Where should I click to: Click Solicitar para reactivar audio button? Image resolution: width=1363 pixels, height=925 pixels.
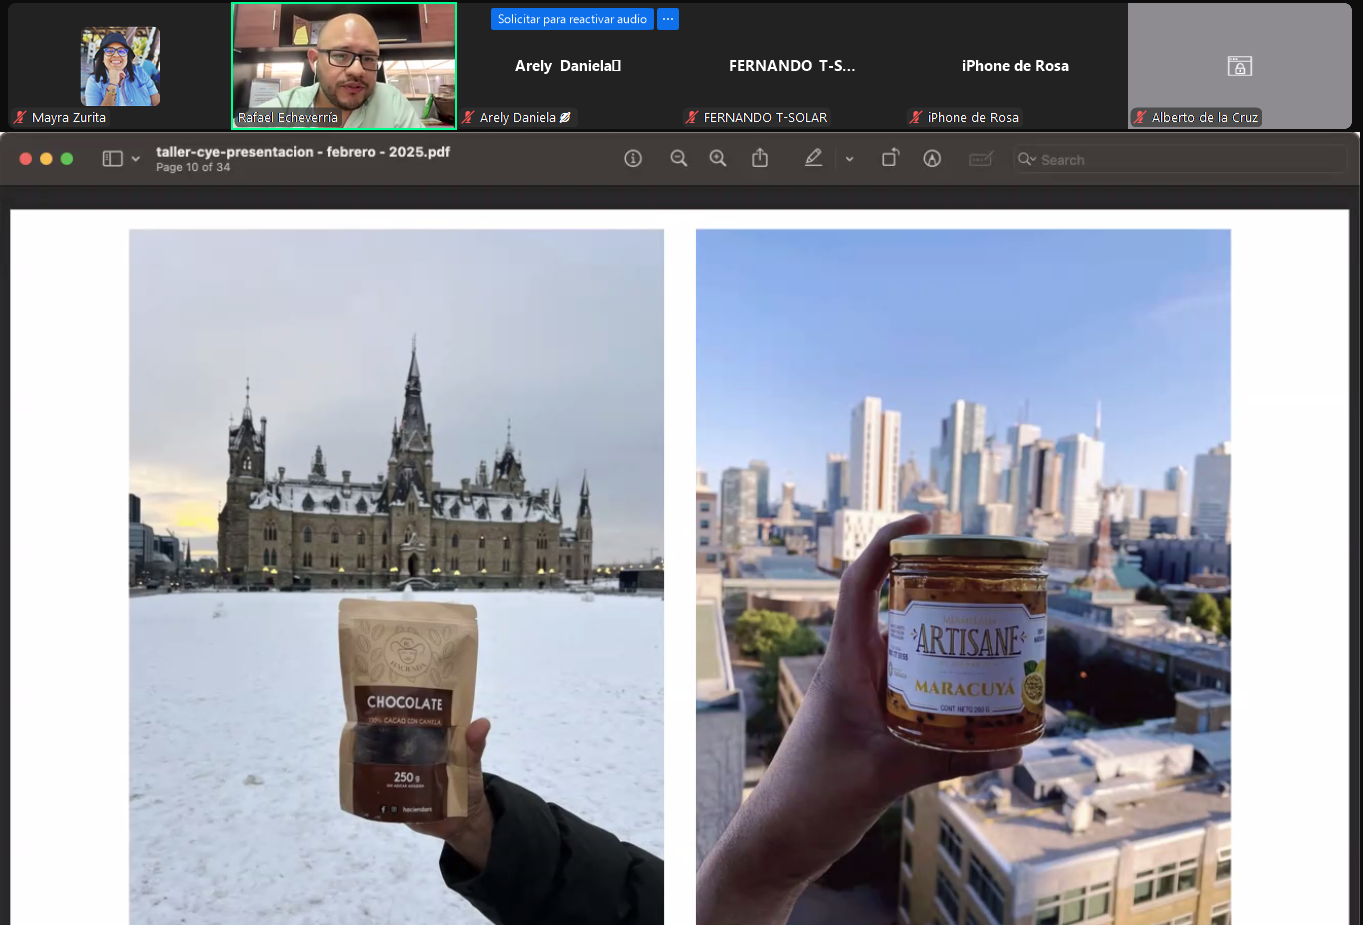[x=572, y=19]
